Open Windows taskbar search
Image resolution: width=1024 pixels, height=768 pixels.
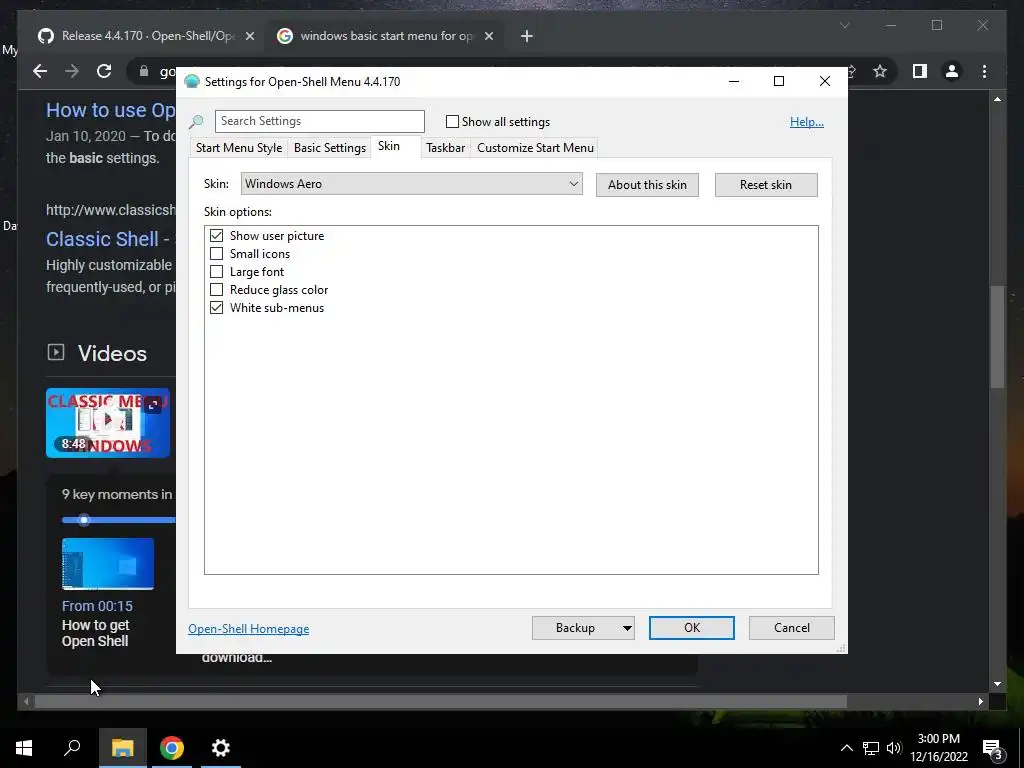(72, 748)
